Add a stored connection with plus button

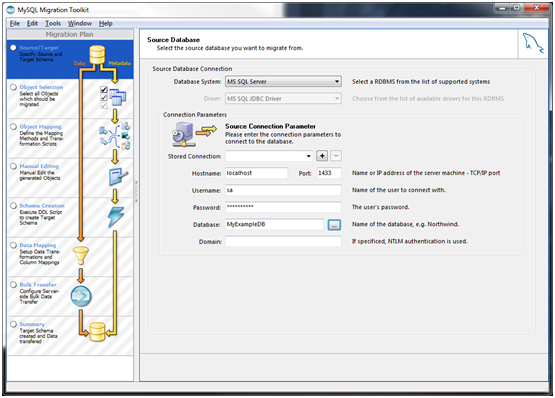click(322, 156)
